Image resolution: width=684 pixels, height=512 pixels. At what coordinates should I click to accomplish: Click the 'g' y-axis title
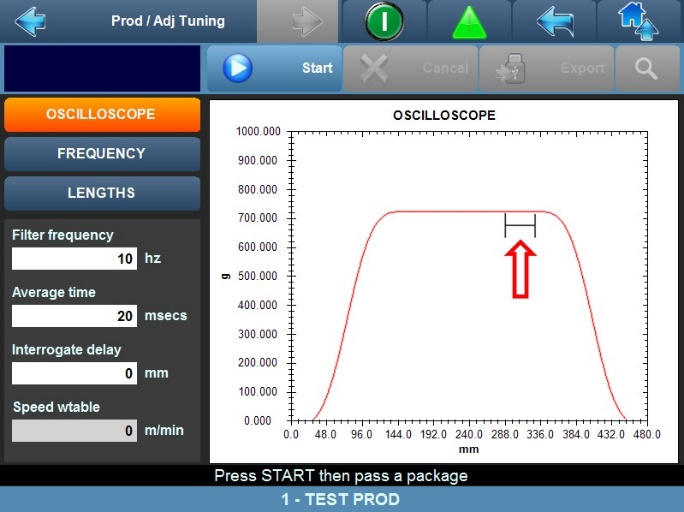pyautogui.click(x=226, y=276)
